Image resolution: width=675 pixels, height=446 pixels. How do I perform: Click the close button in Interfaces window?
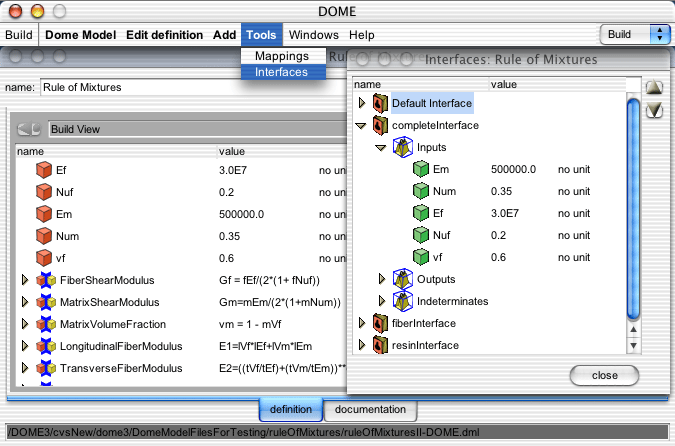pos(604,375)
